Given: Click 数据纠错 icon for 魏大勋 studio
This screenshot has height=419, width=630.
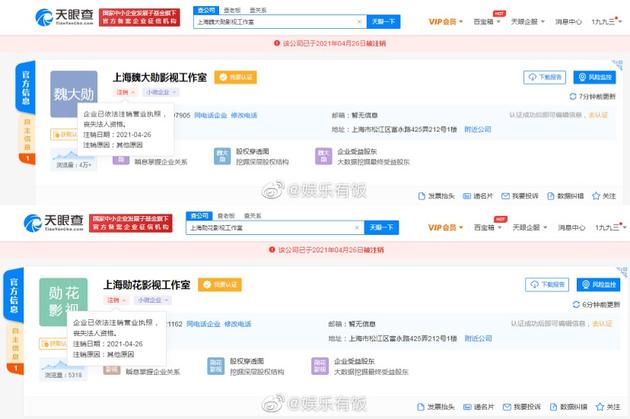Looking at the screenshot, I should click(551, 196).
